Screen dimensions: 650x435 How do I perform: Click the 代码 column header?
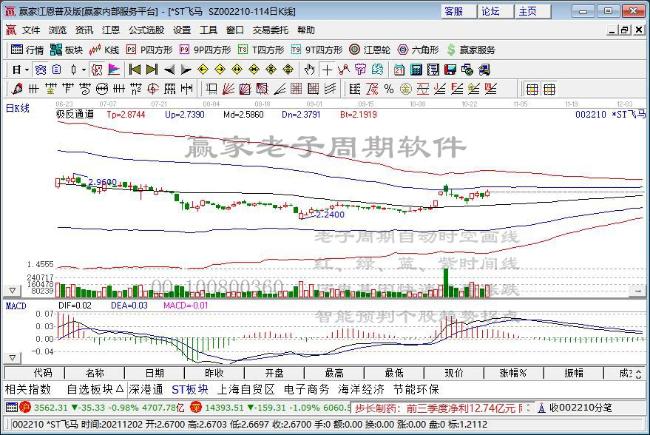coord(34,373)
